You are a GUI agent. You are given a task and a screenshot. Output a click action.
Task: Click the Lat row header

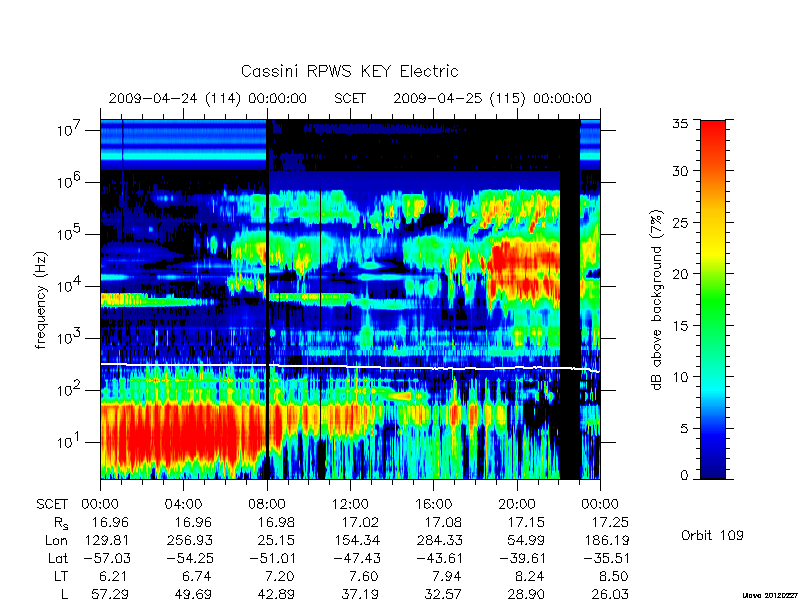coord(58,558)
